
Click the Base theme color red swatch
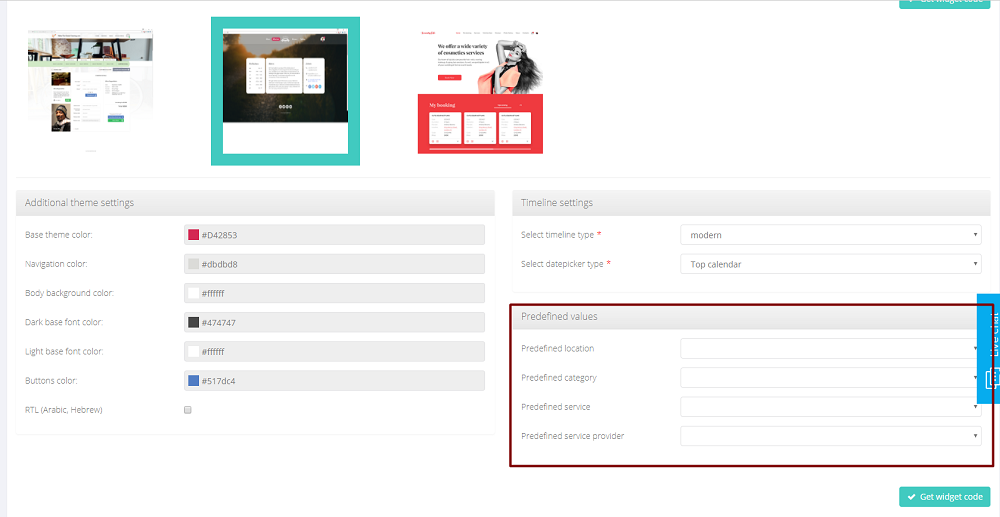[x=194, y=235]
